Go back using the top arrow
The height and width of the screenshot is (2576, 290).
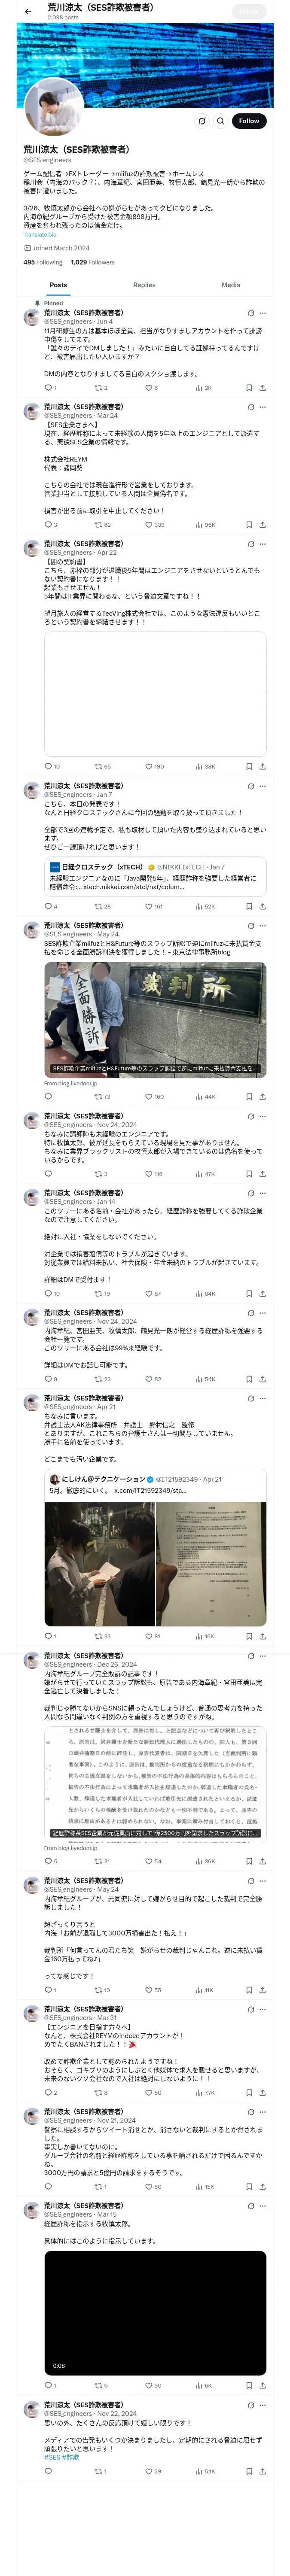(x=28, y=12)
